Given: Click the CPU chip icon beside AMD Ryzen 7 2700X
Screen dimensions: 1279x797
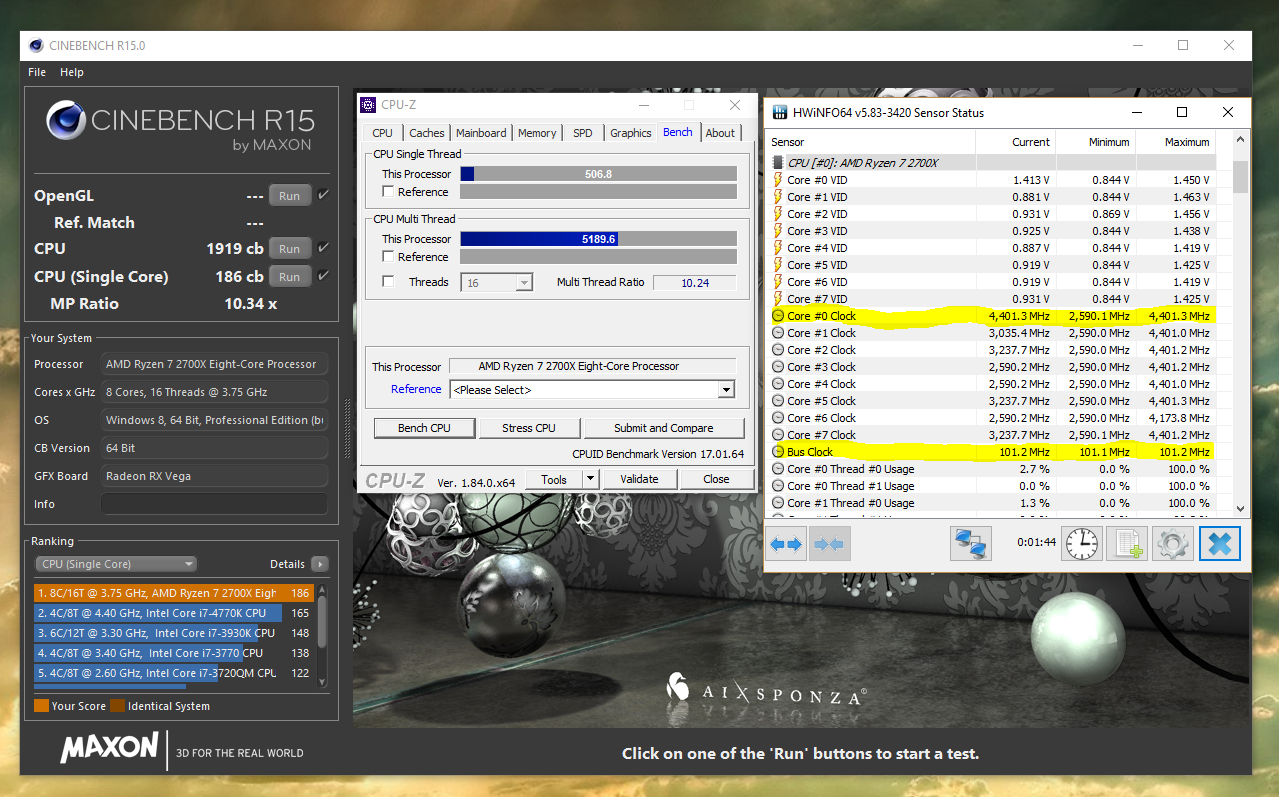Looking at the screenshot, I should click(778, 162).
